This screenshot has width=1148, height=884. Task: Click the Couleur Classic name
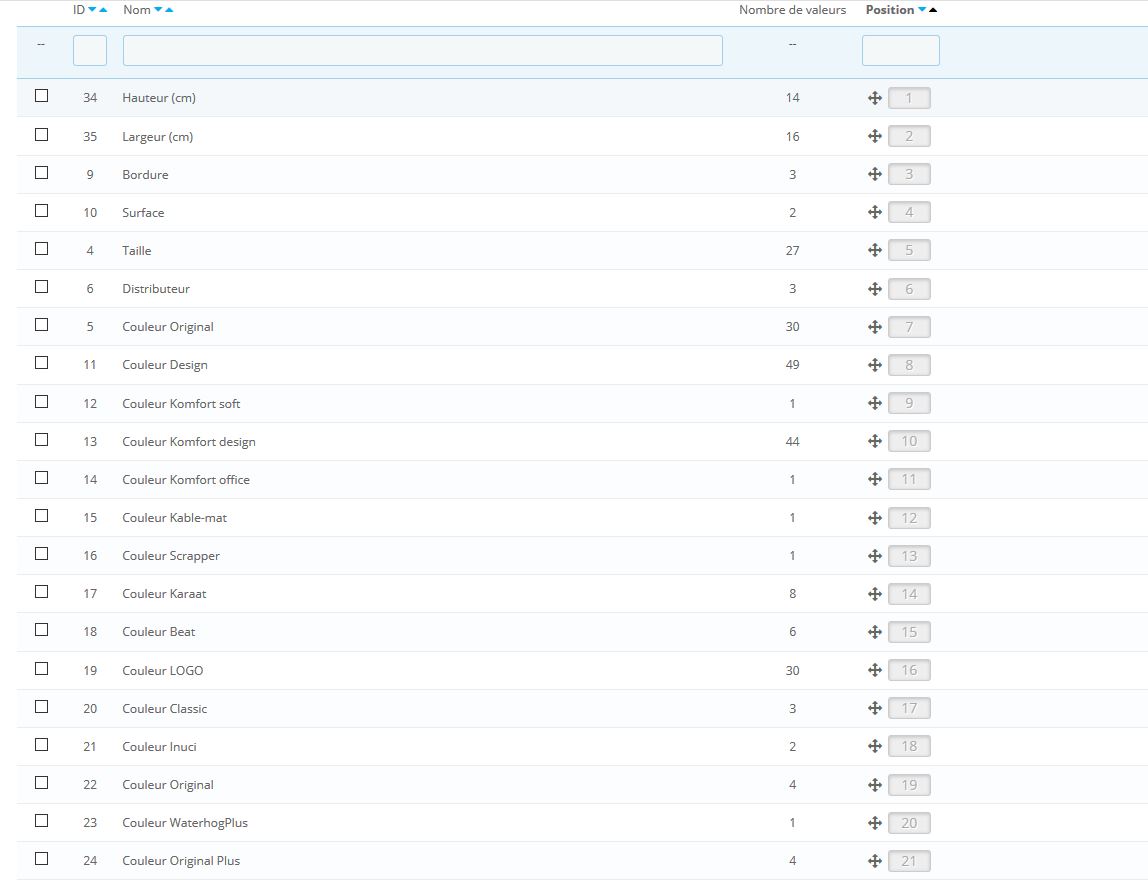165,709
